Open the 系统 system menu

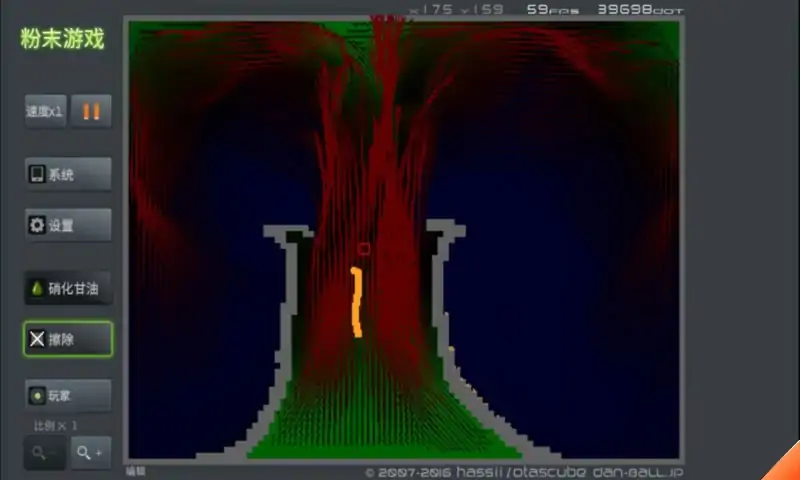67,174
